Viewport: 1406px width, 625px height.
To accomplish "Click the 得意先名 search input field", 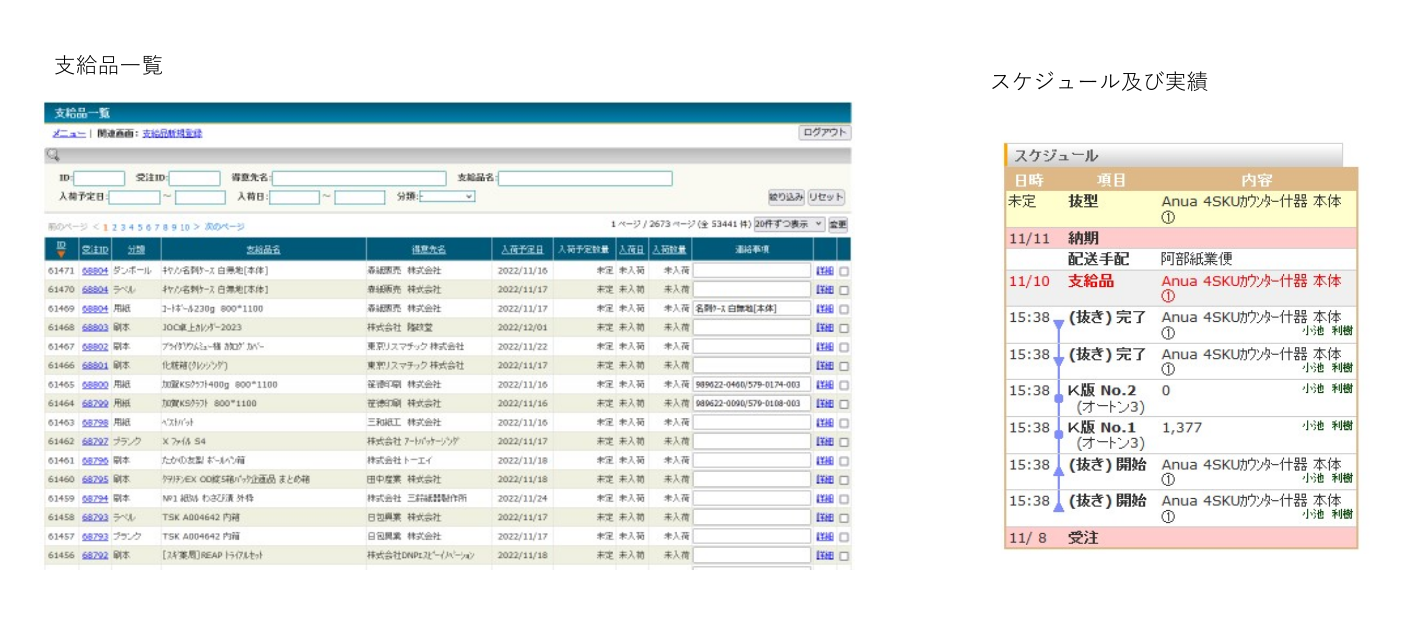I will click(359, 178).
